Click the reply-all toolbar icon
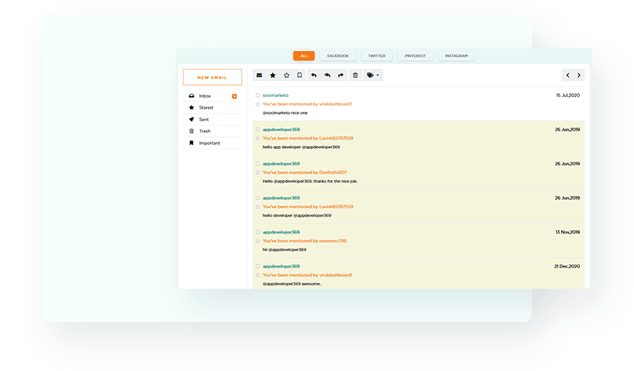 328,75
